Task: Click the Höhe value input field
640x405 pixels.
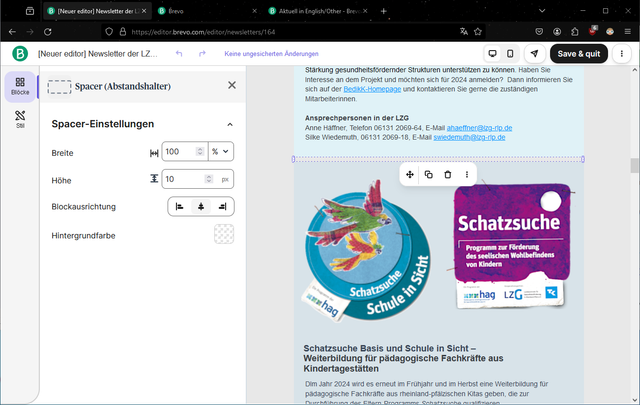Action: (184, 179)
